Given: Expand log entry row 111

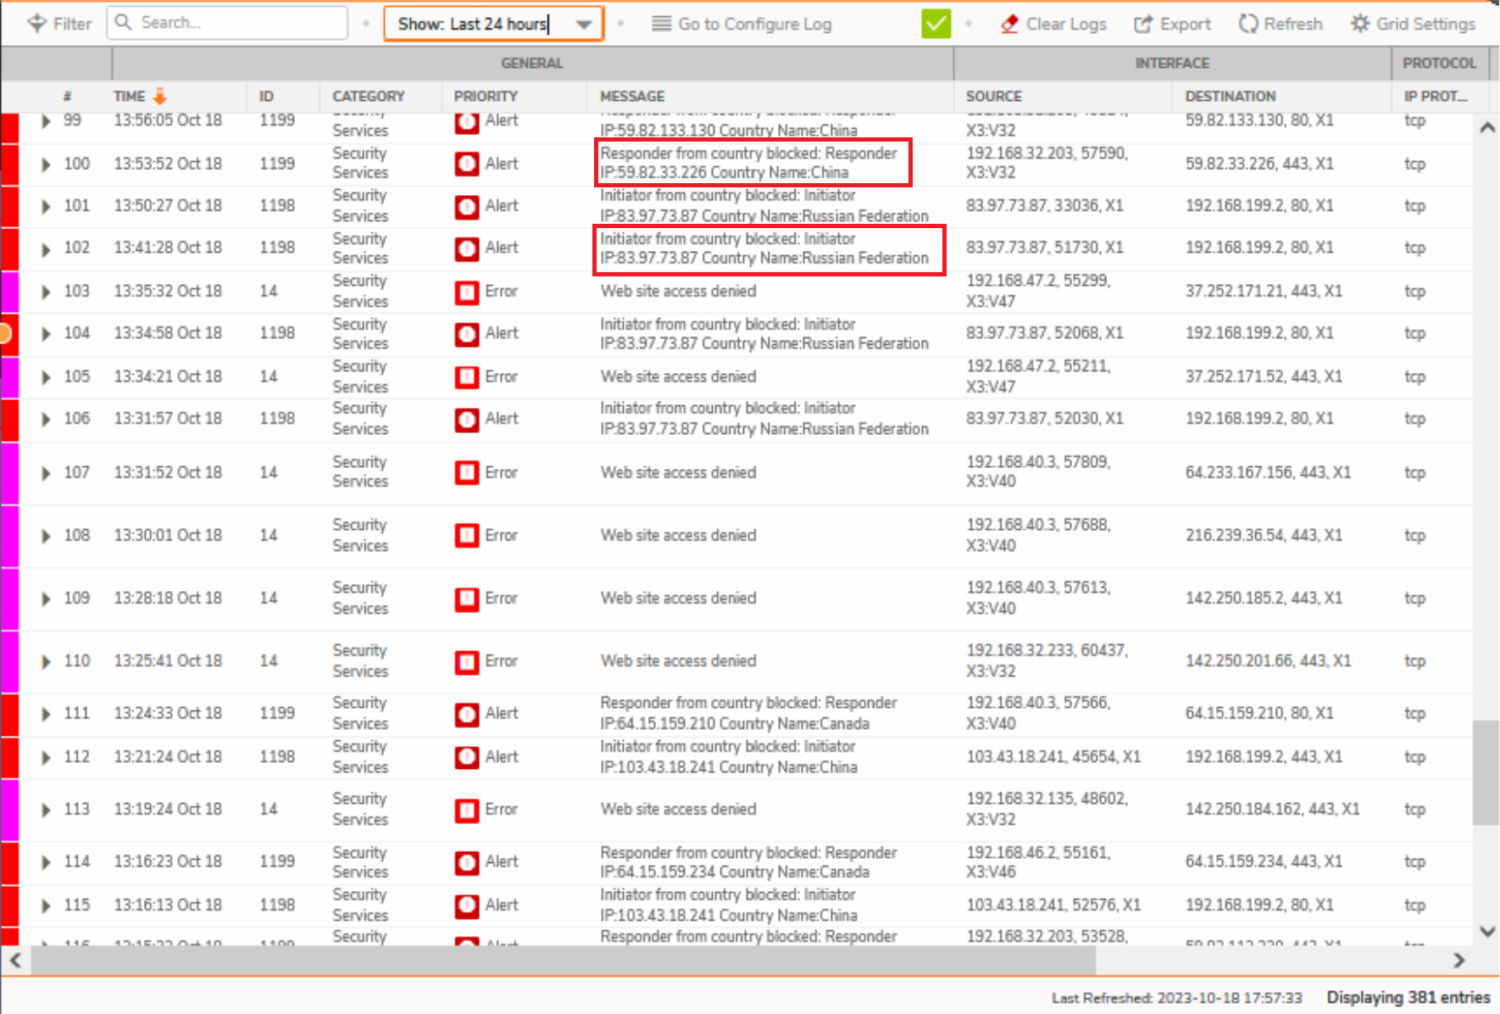Looking at the screenshot, I should coord(45,714).
